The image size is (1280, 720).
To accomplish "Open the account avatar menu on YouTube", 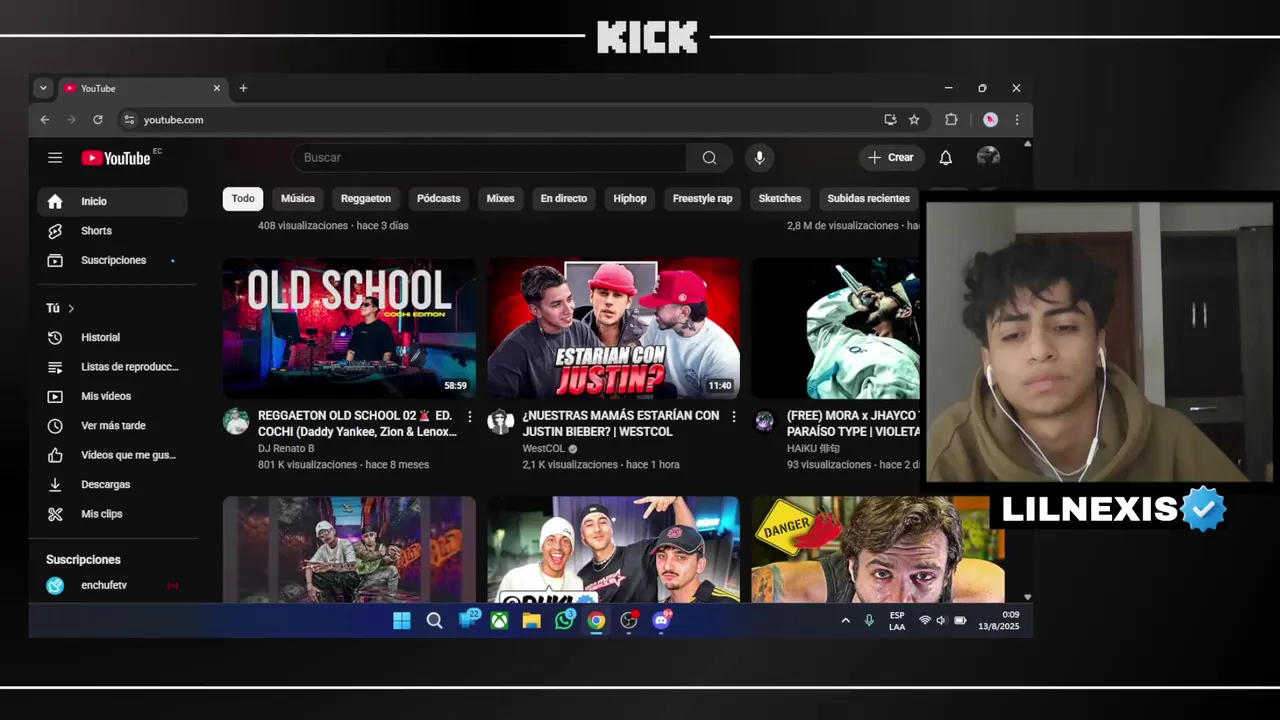I will (988, 157).
